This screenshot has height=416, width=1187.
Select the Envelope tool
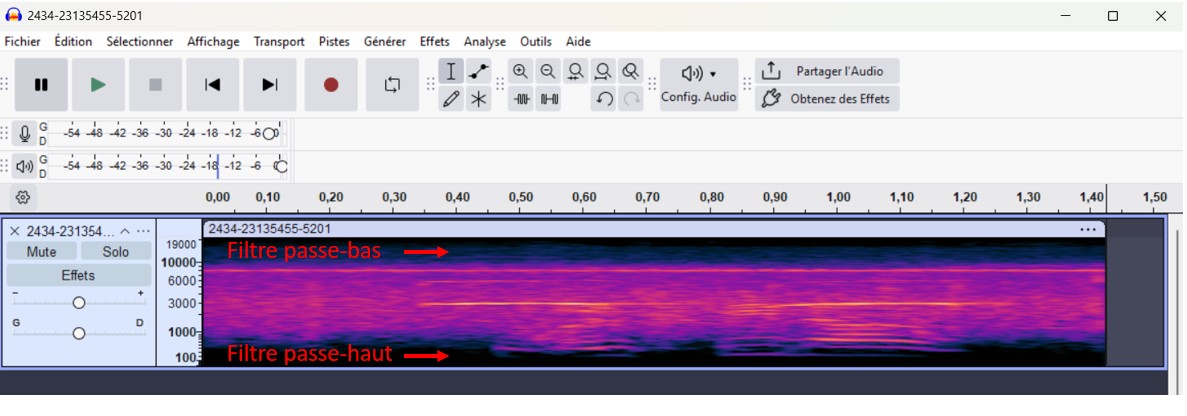pyautogui.click(x=478, y=72)
